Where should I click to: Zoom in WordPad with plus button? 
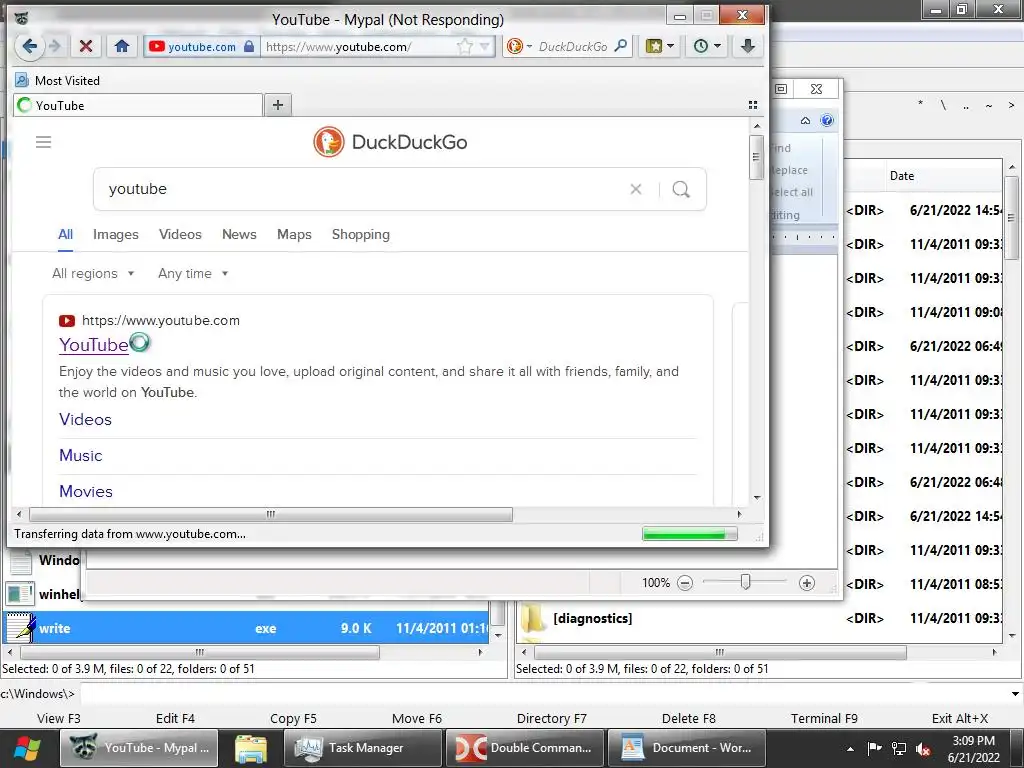coord(807,583)
